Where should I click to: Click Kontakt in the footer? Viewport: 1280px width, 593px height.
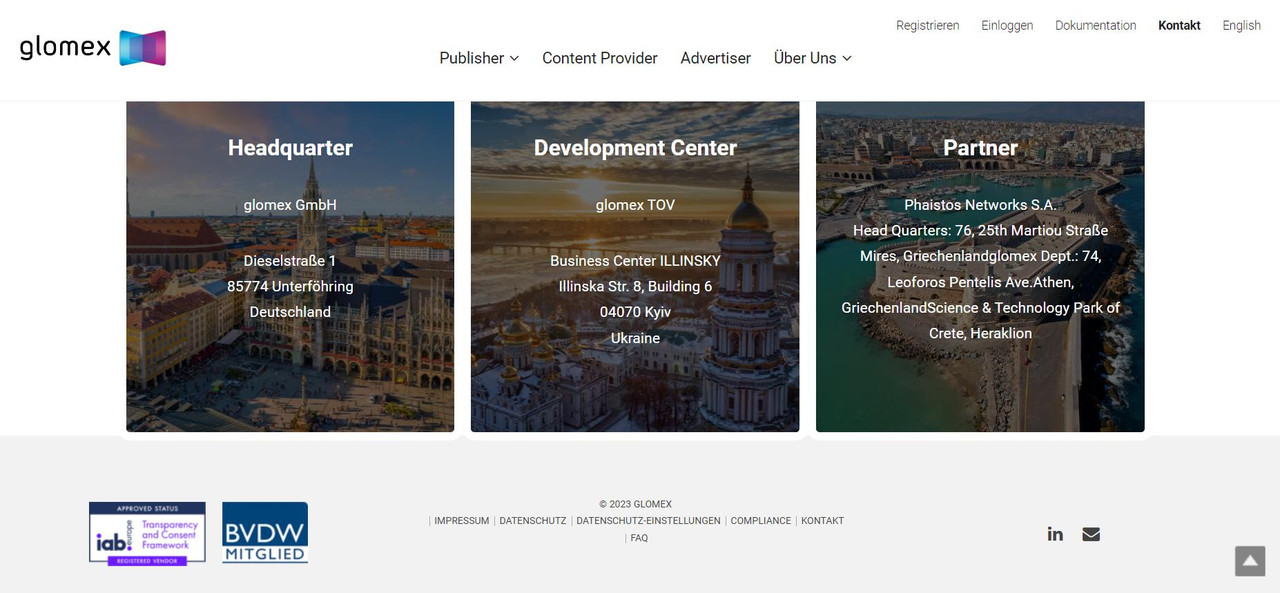(x=823, y=521)
